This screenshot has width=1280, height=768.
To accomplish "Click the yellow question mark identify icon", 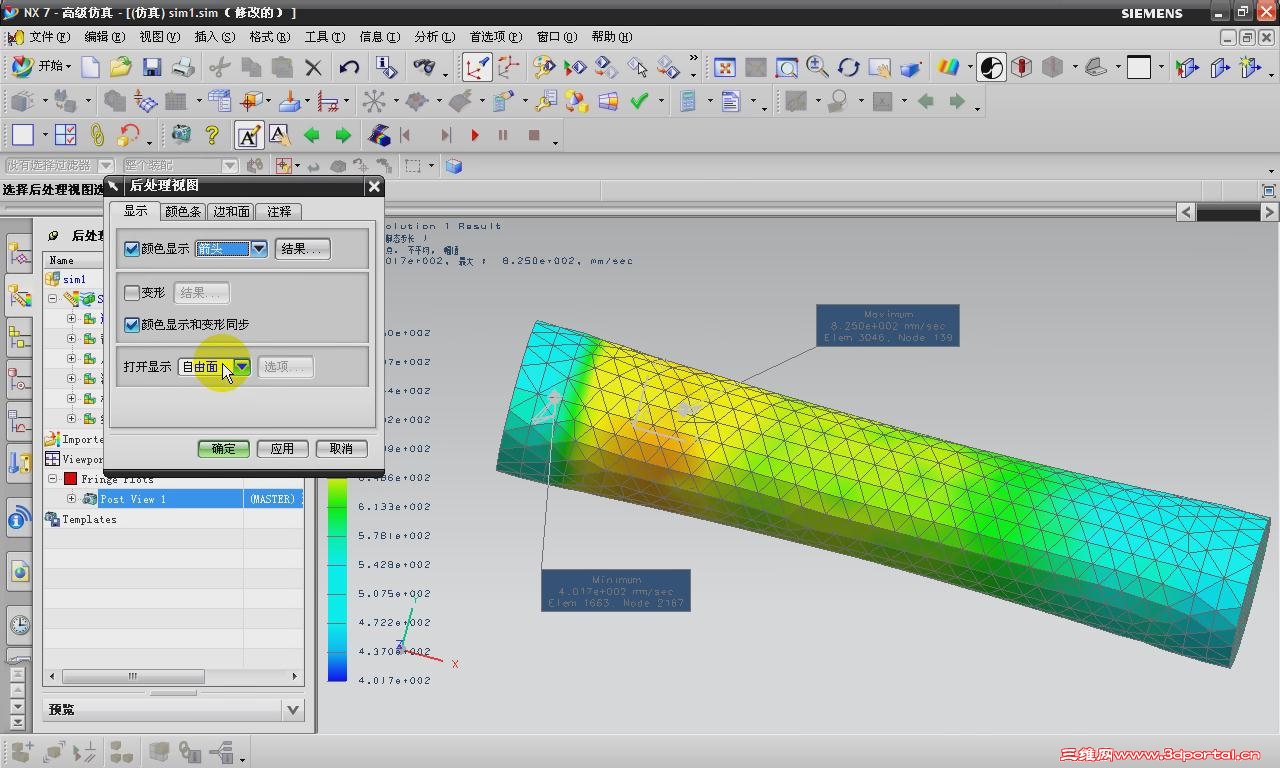I will tap(212, 134).
